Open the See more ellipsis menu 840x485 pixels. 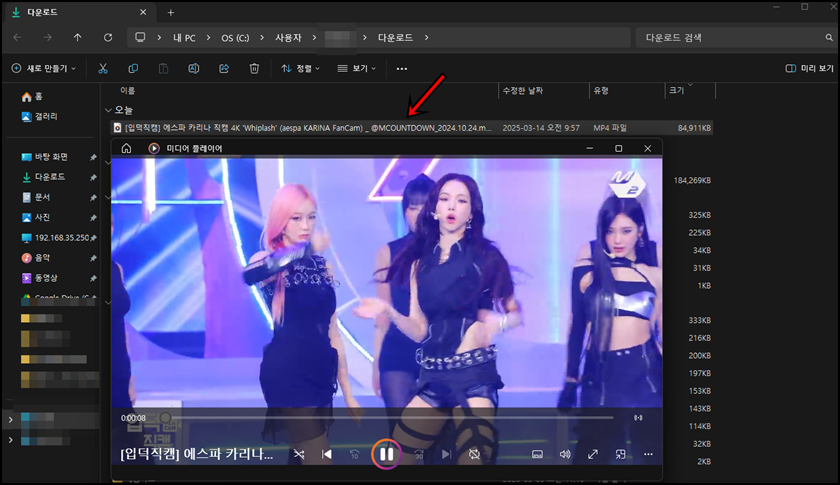402,69
